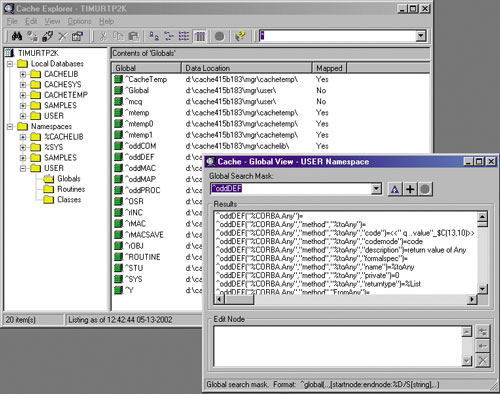Select the Routines folder under USER
Image resolution: width=500 pixels, height=394 pixels.
64,189
